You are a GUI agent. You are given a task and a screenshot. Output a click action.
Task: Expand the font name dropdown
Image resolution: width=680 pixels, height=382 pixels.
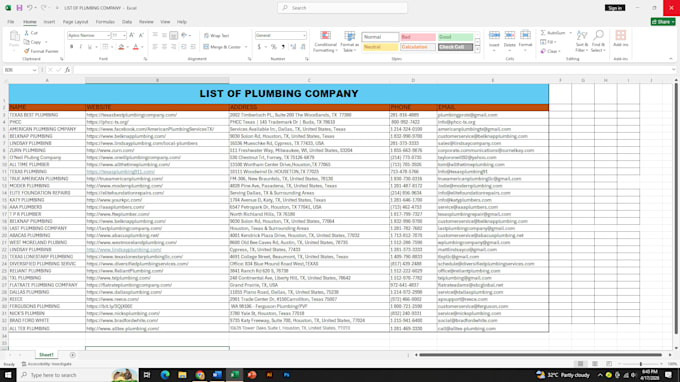click(x=108, y=36)
